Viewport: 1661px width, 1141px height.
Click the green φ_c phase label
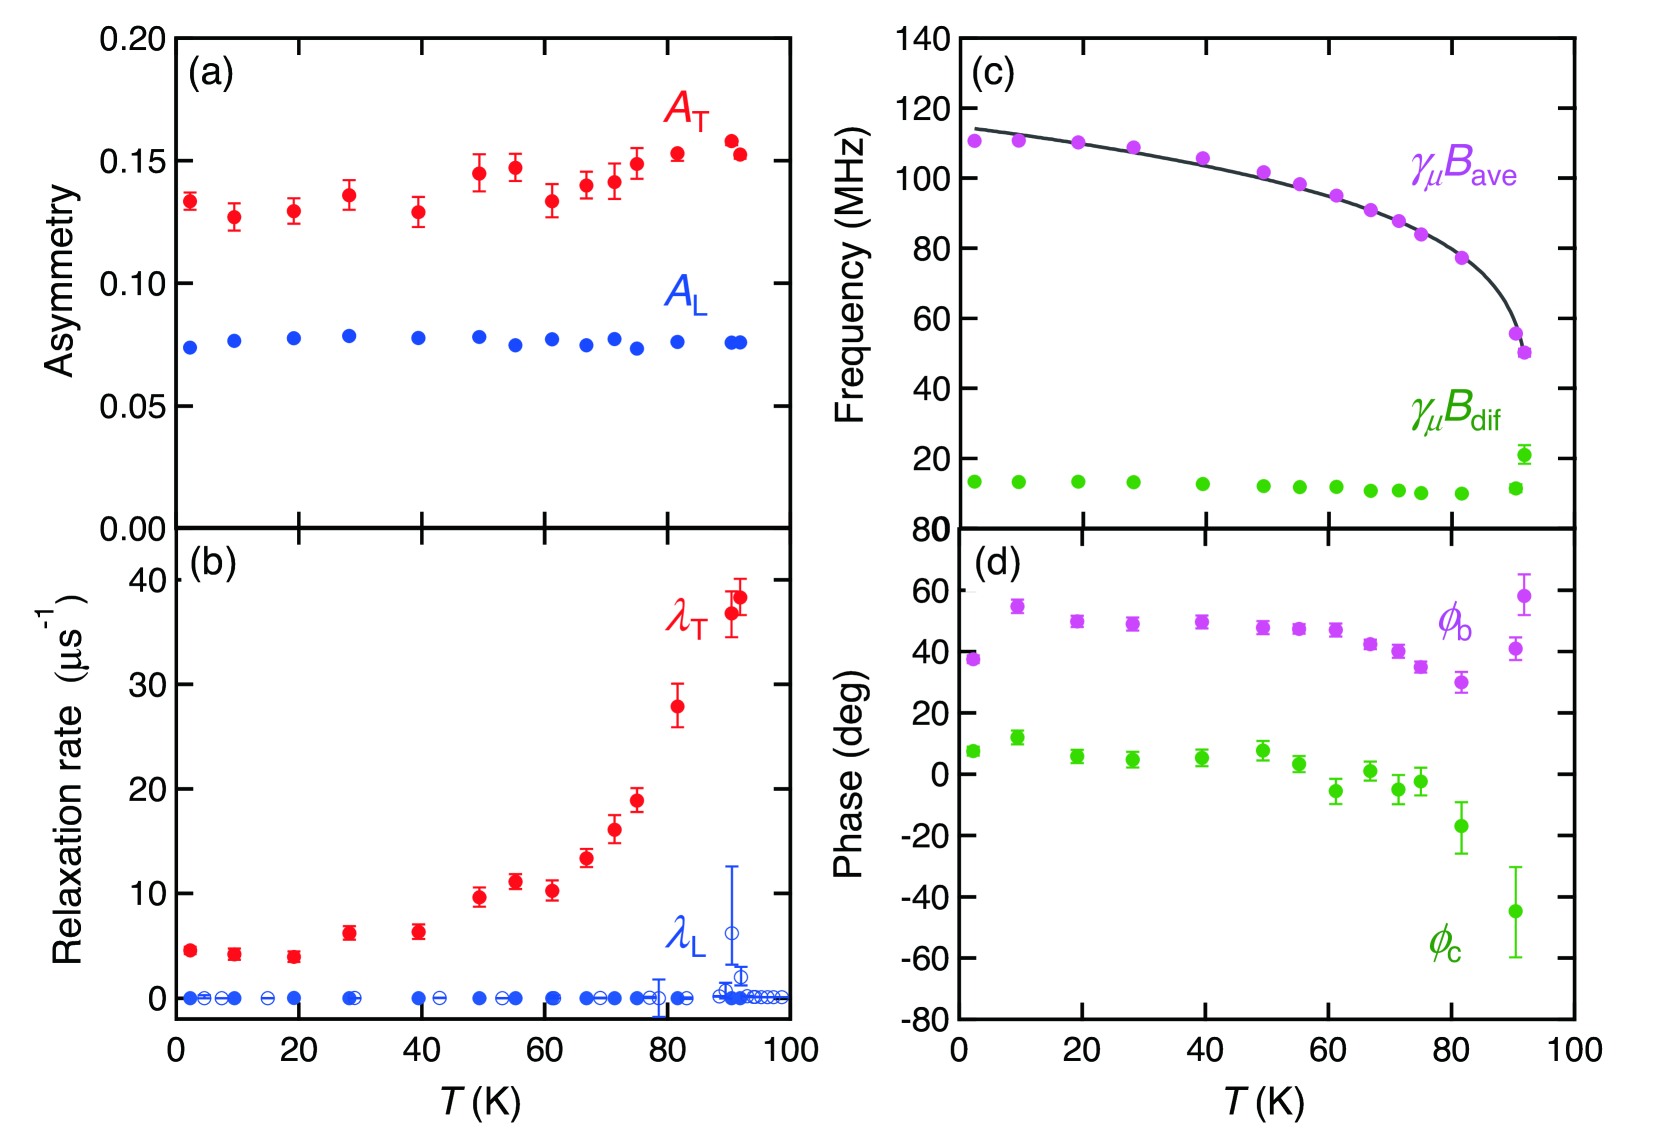click(1445, 942)
